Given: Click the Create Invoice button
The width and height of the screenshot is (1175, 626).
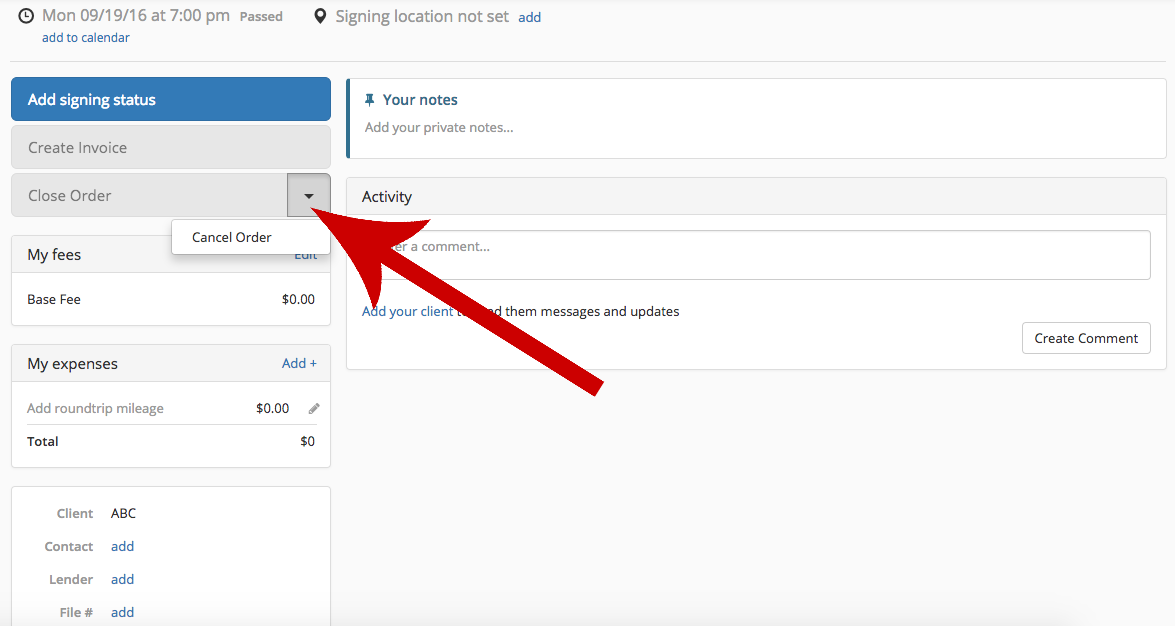Looking at the screenshot, I should tap(171, 147).
